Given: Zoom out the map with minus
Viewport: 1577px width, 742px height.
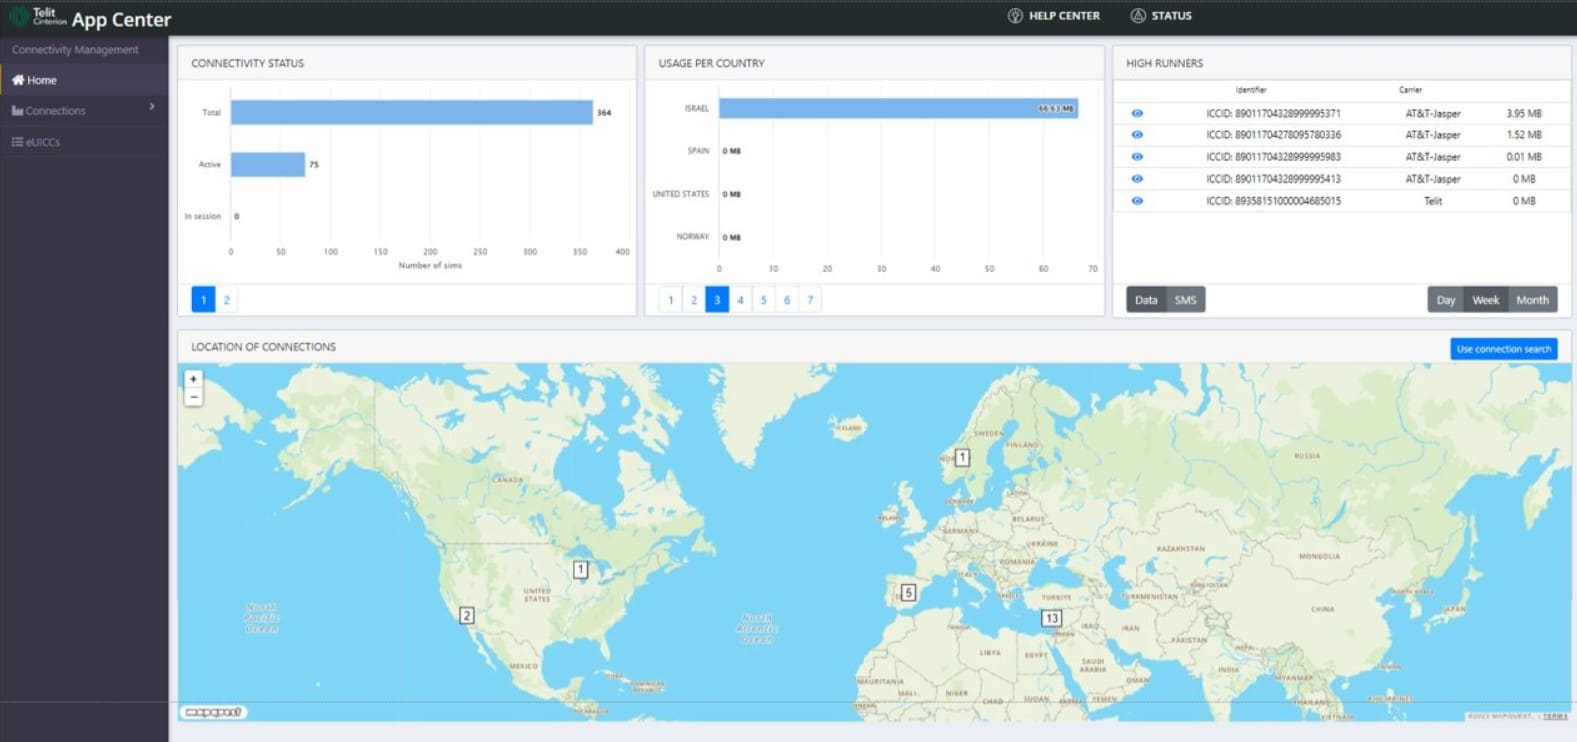Looking at the screenshot, I should 194,397.
